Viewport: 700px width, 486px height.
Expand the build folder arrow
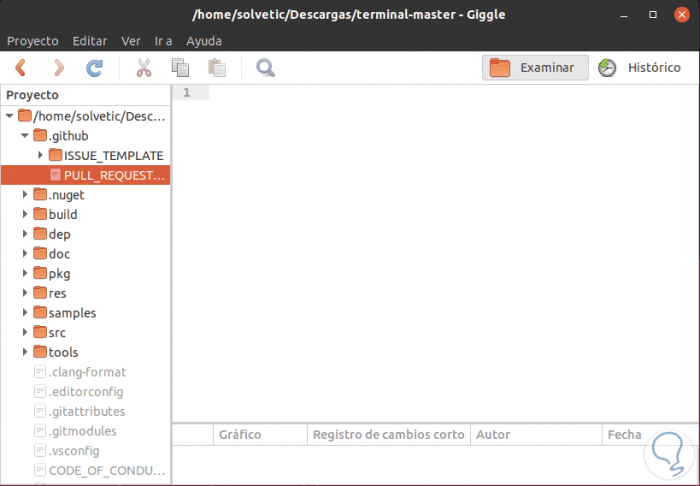(25, 214)
